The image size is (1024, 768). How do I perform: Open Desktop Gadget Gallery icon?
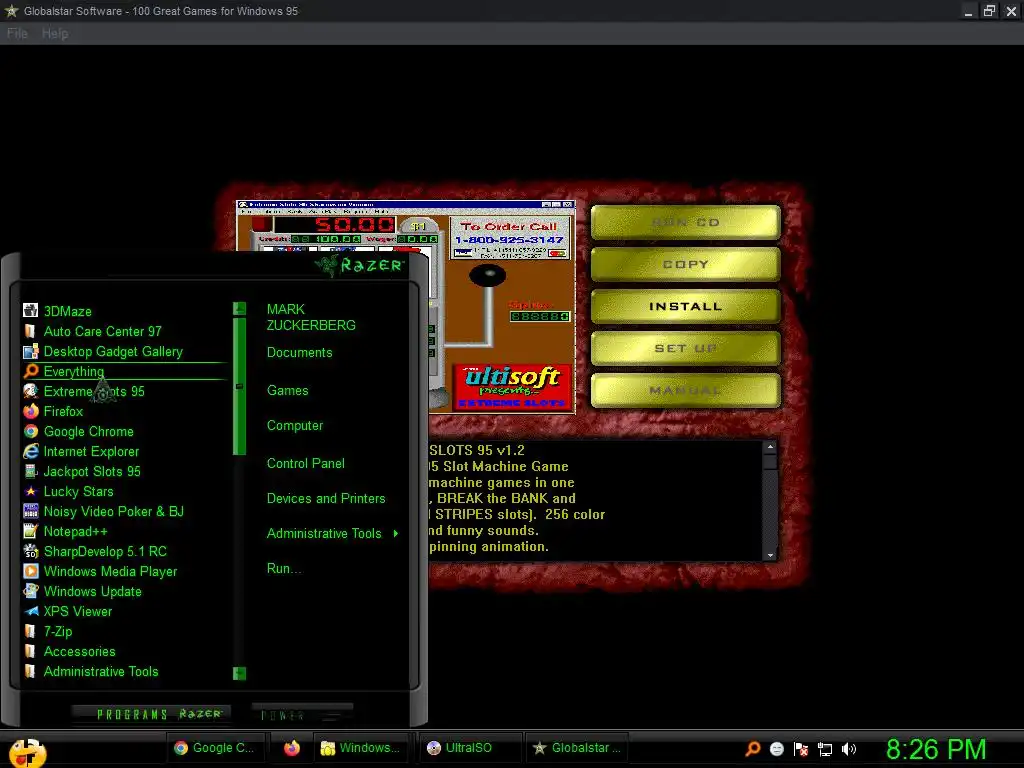[30, 351]
